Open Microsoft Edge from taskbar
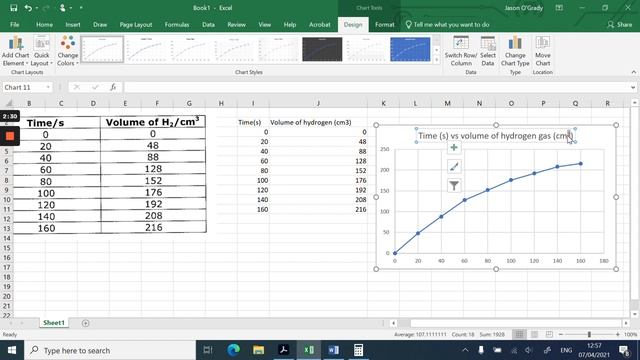 coord(233,350)
